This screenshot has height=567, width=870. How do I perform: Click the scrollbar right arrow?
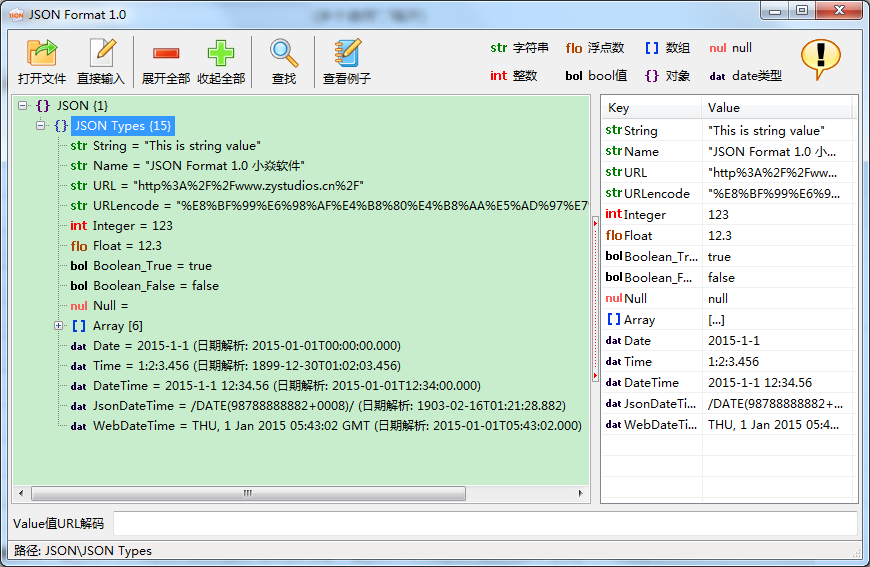pos(580,493)
